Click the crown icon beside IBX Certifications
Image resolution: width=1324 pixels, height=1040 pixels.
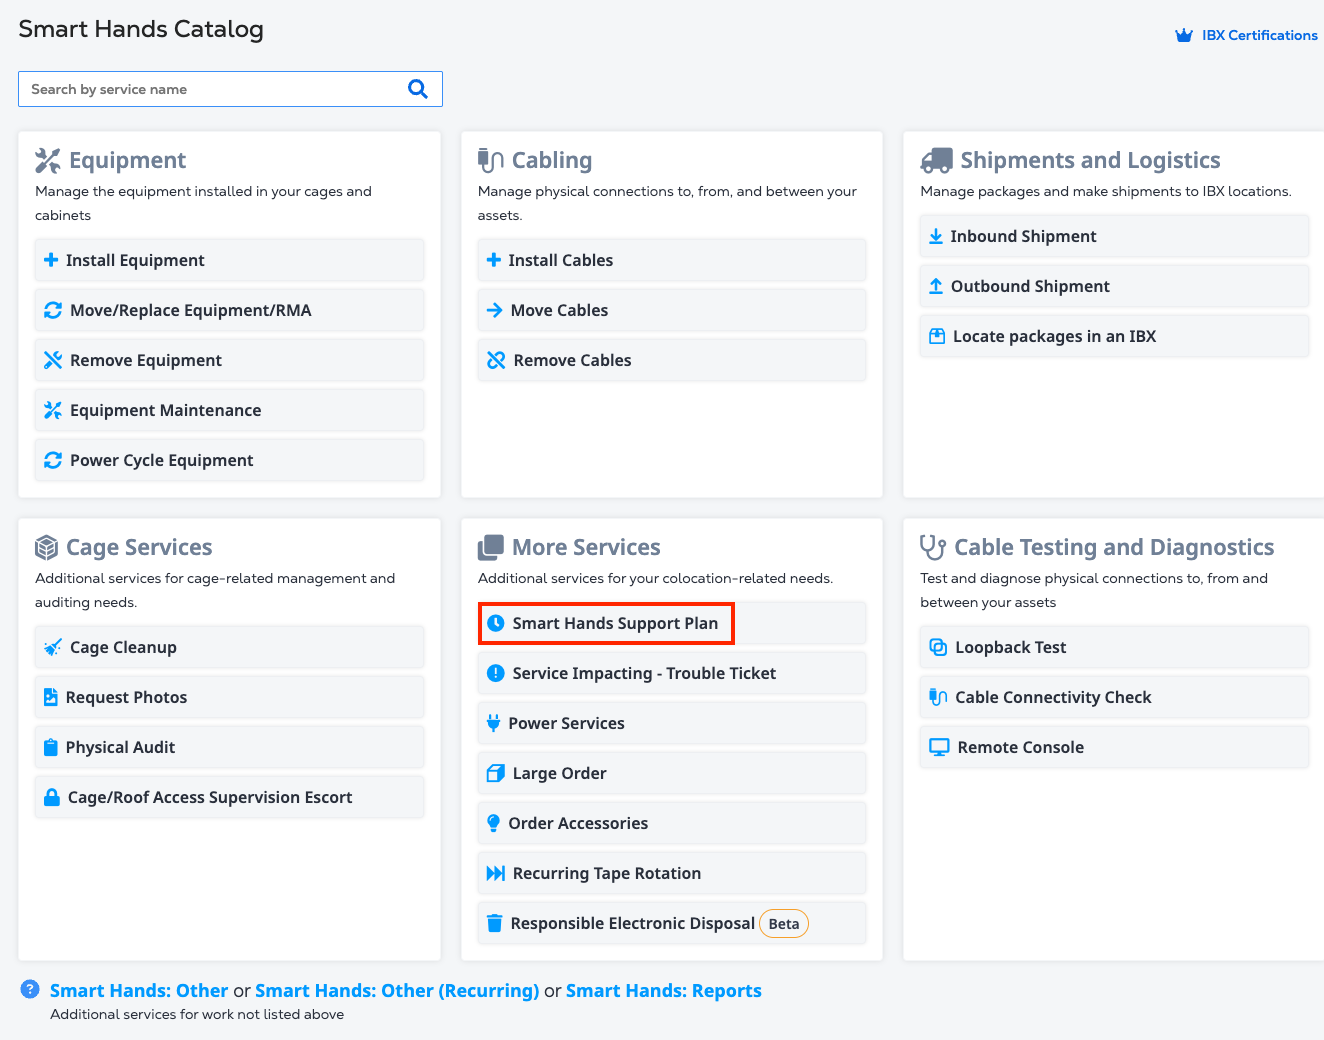[1184, 35]
